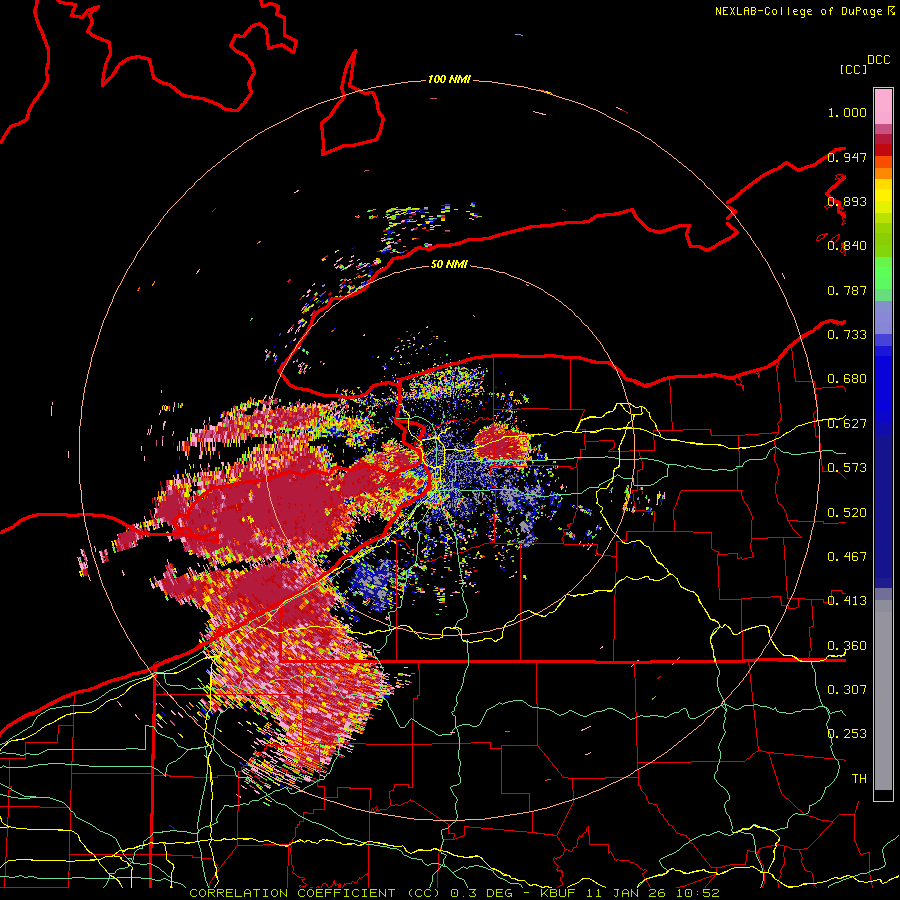Click the 0.253 color scale value

pos(847,734)
